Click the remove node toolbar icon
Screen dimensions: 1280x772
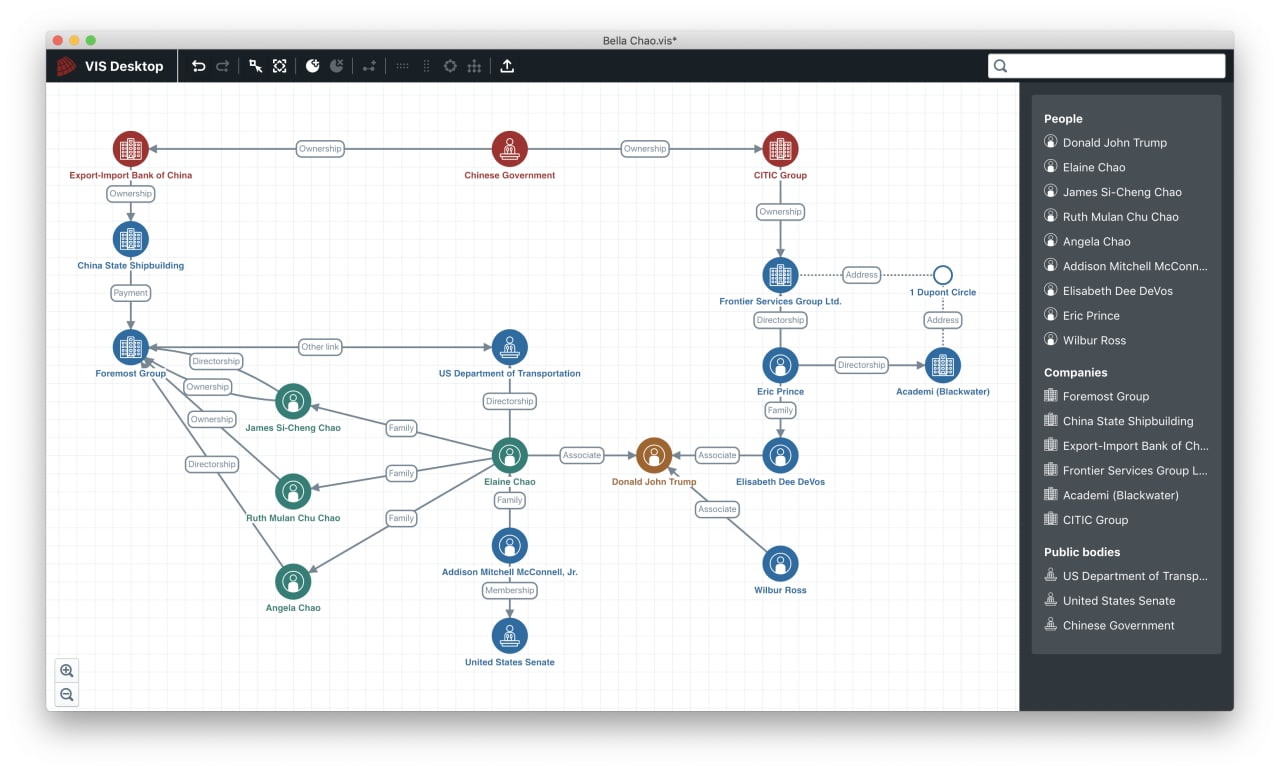(337, 66)
